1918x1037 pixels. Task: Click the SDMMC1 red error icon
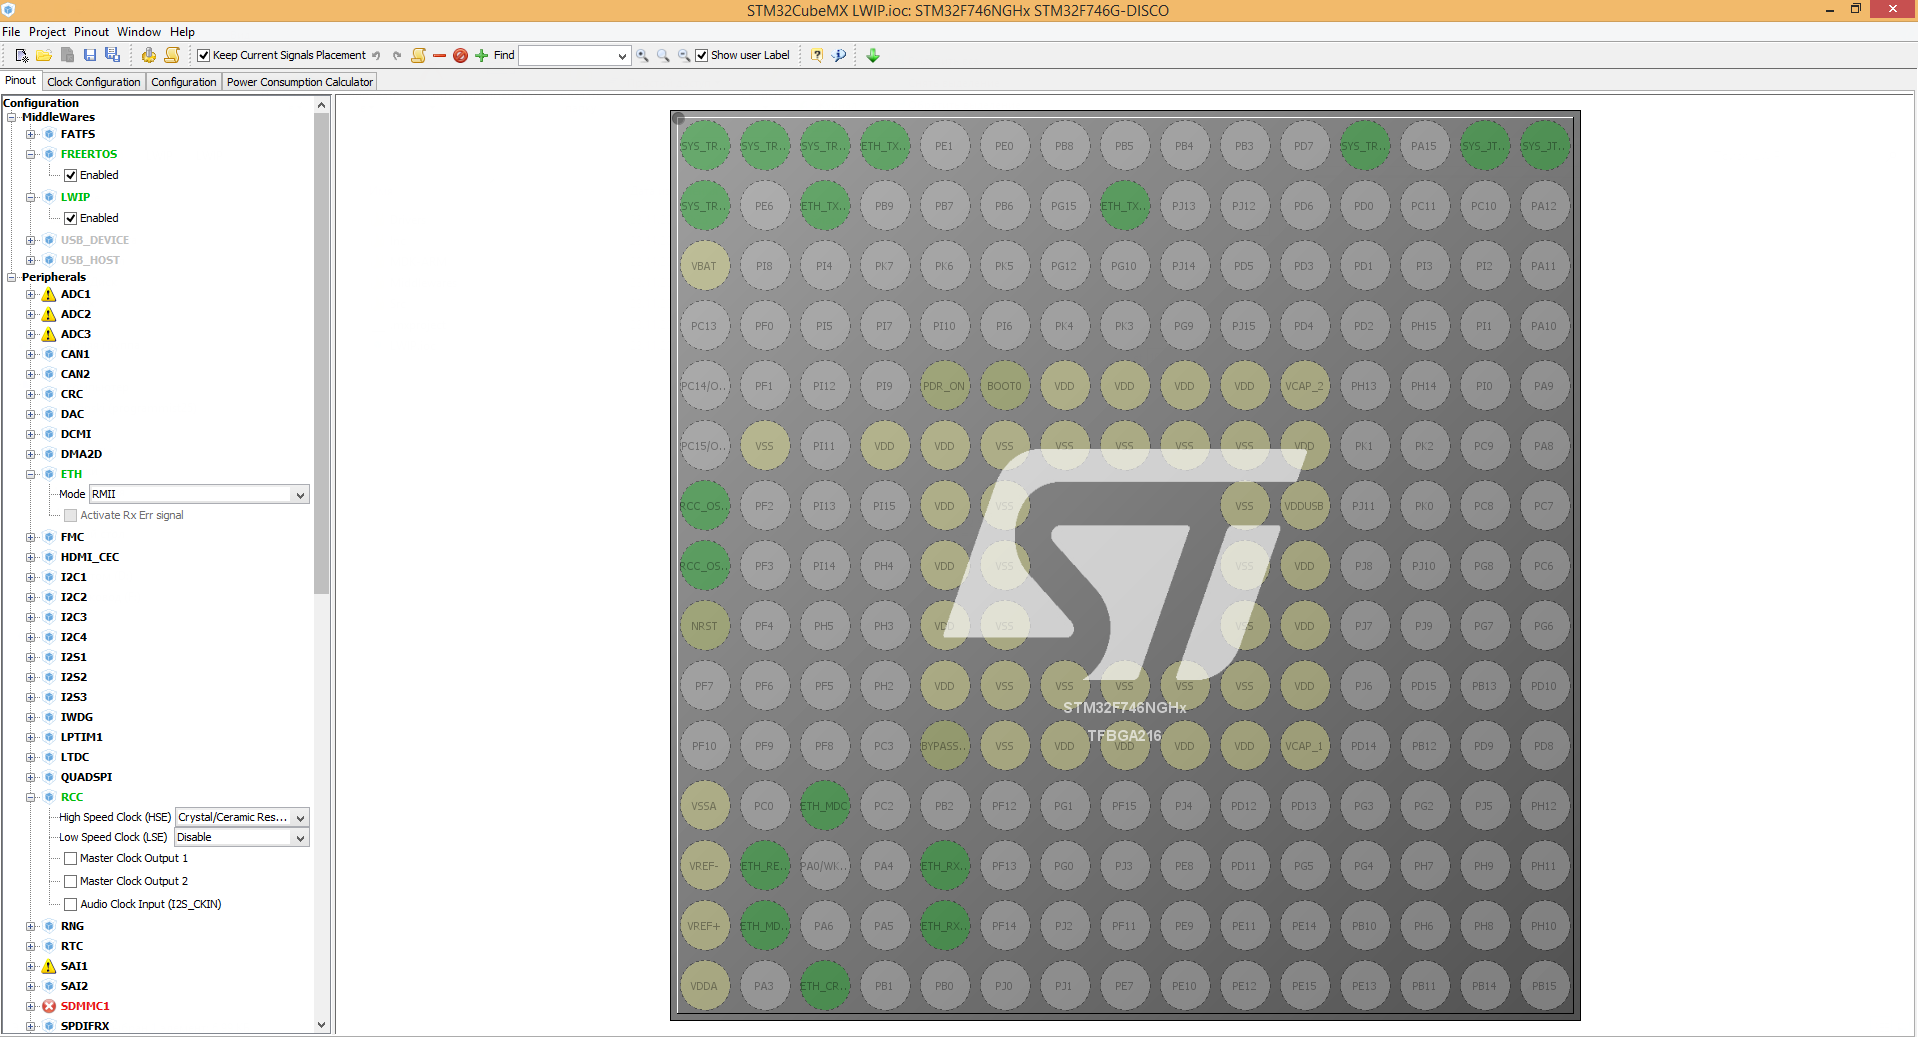[x=49, y=1006]
